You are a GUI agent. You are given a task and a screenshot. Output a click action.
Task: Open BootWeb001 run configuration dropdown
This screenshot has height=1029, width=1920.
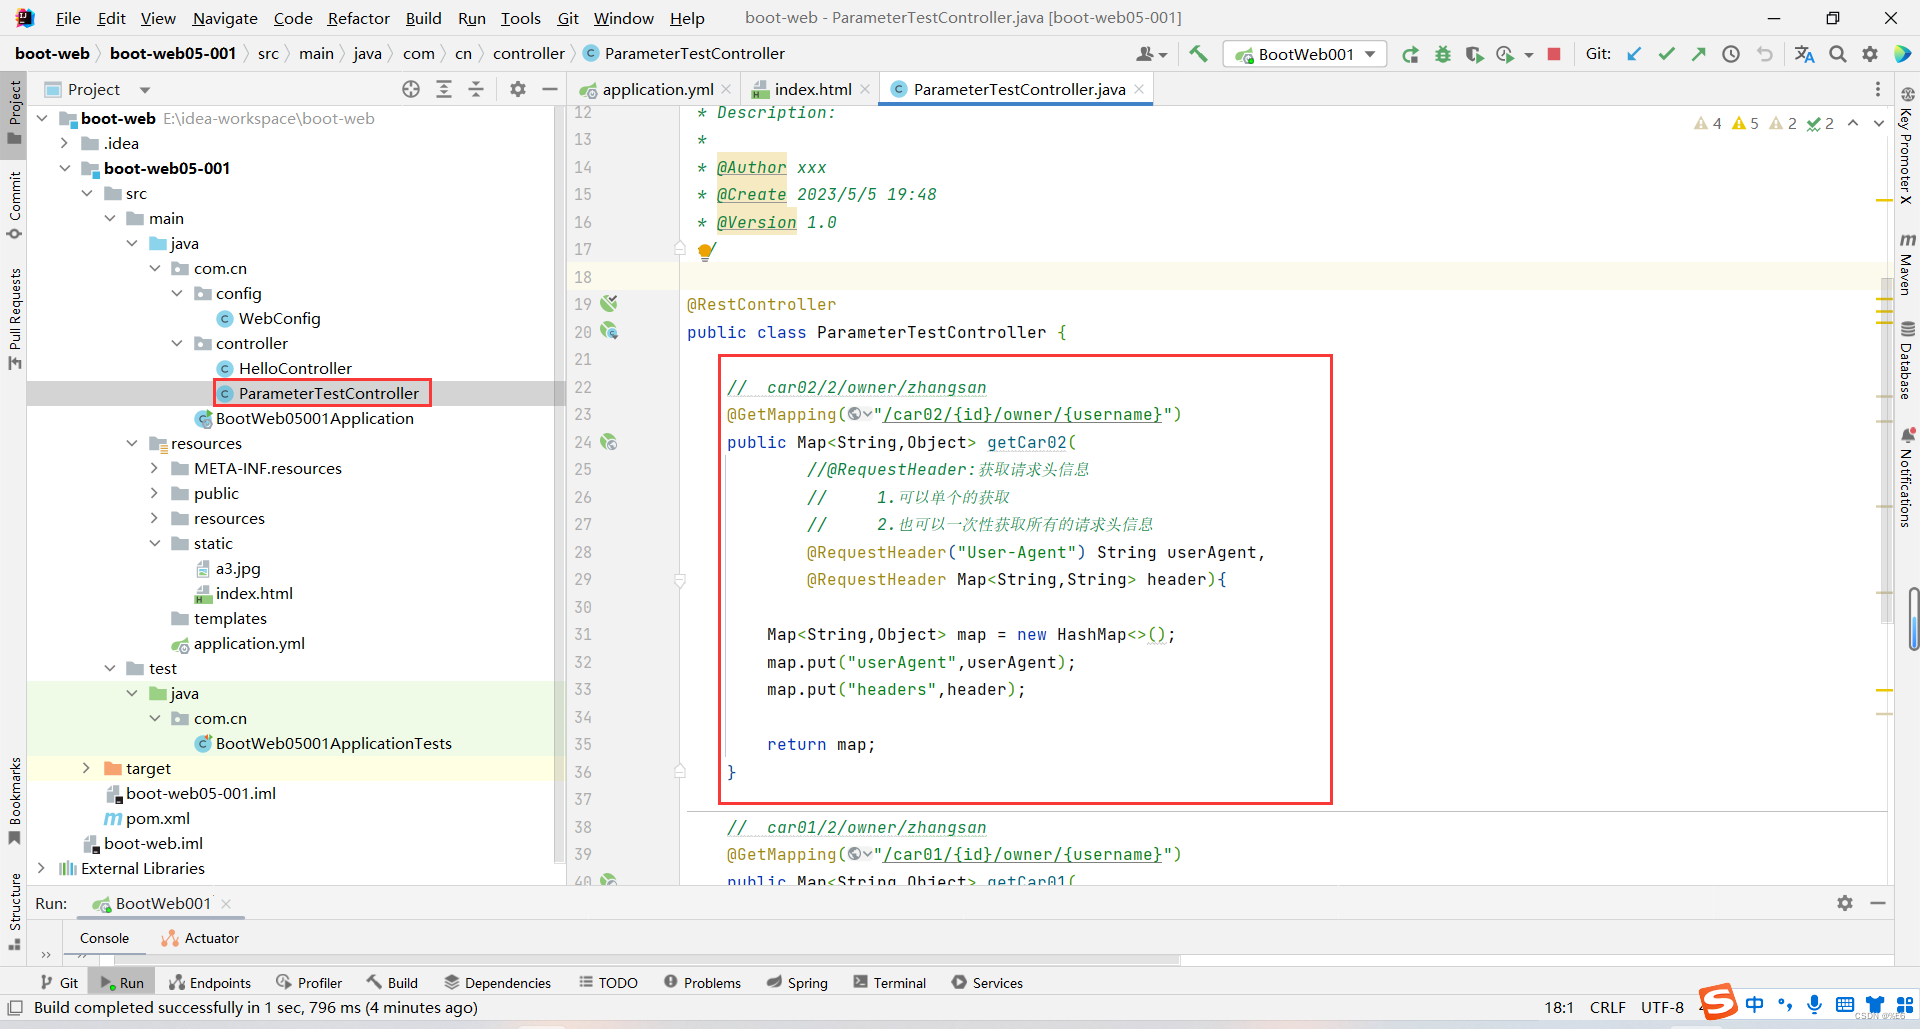[x=1304, y=54]
